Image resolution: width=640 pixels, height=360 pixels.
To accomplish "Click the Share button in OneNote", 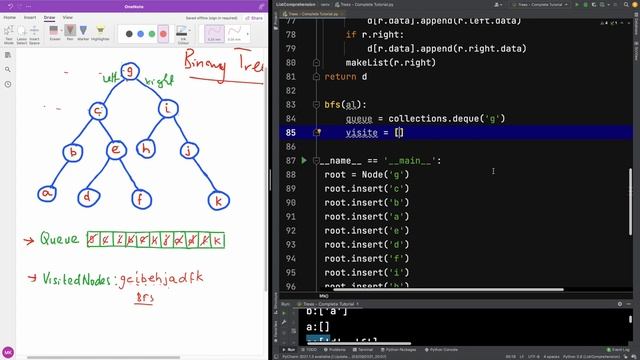I will click(x=254, y=18).
